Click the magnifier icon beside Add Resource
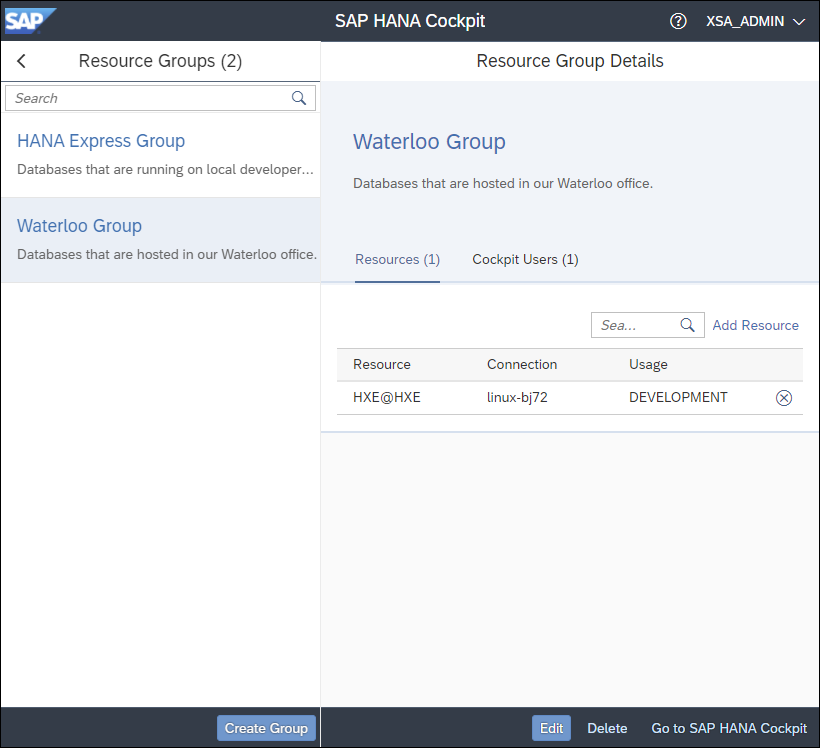This screenshot has width=820, height=748. (687, 325)
